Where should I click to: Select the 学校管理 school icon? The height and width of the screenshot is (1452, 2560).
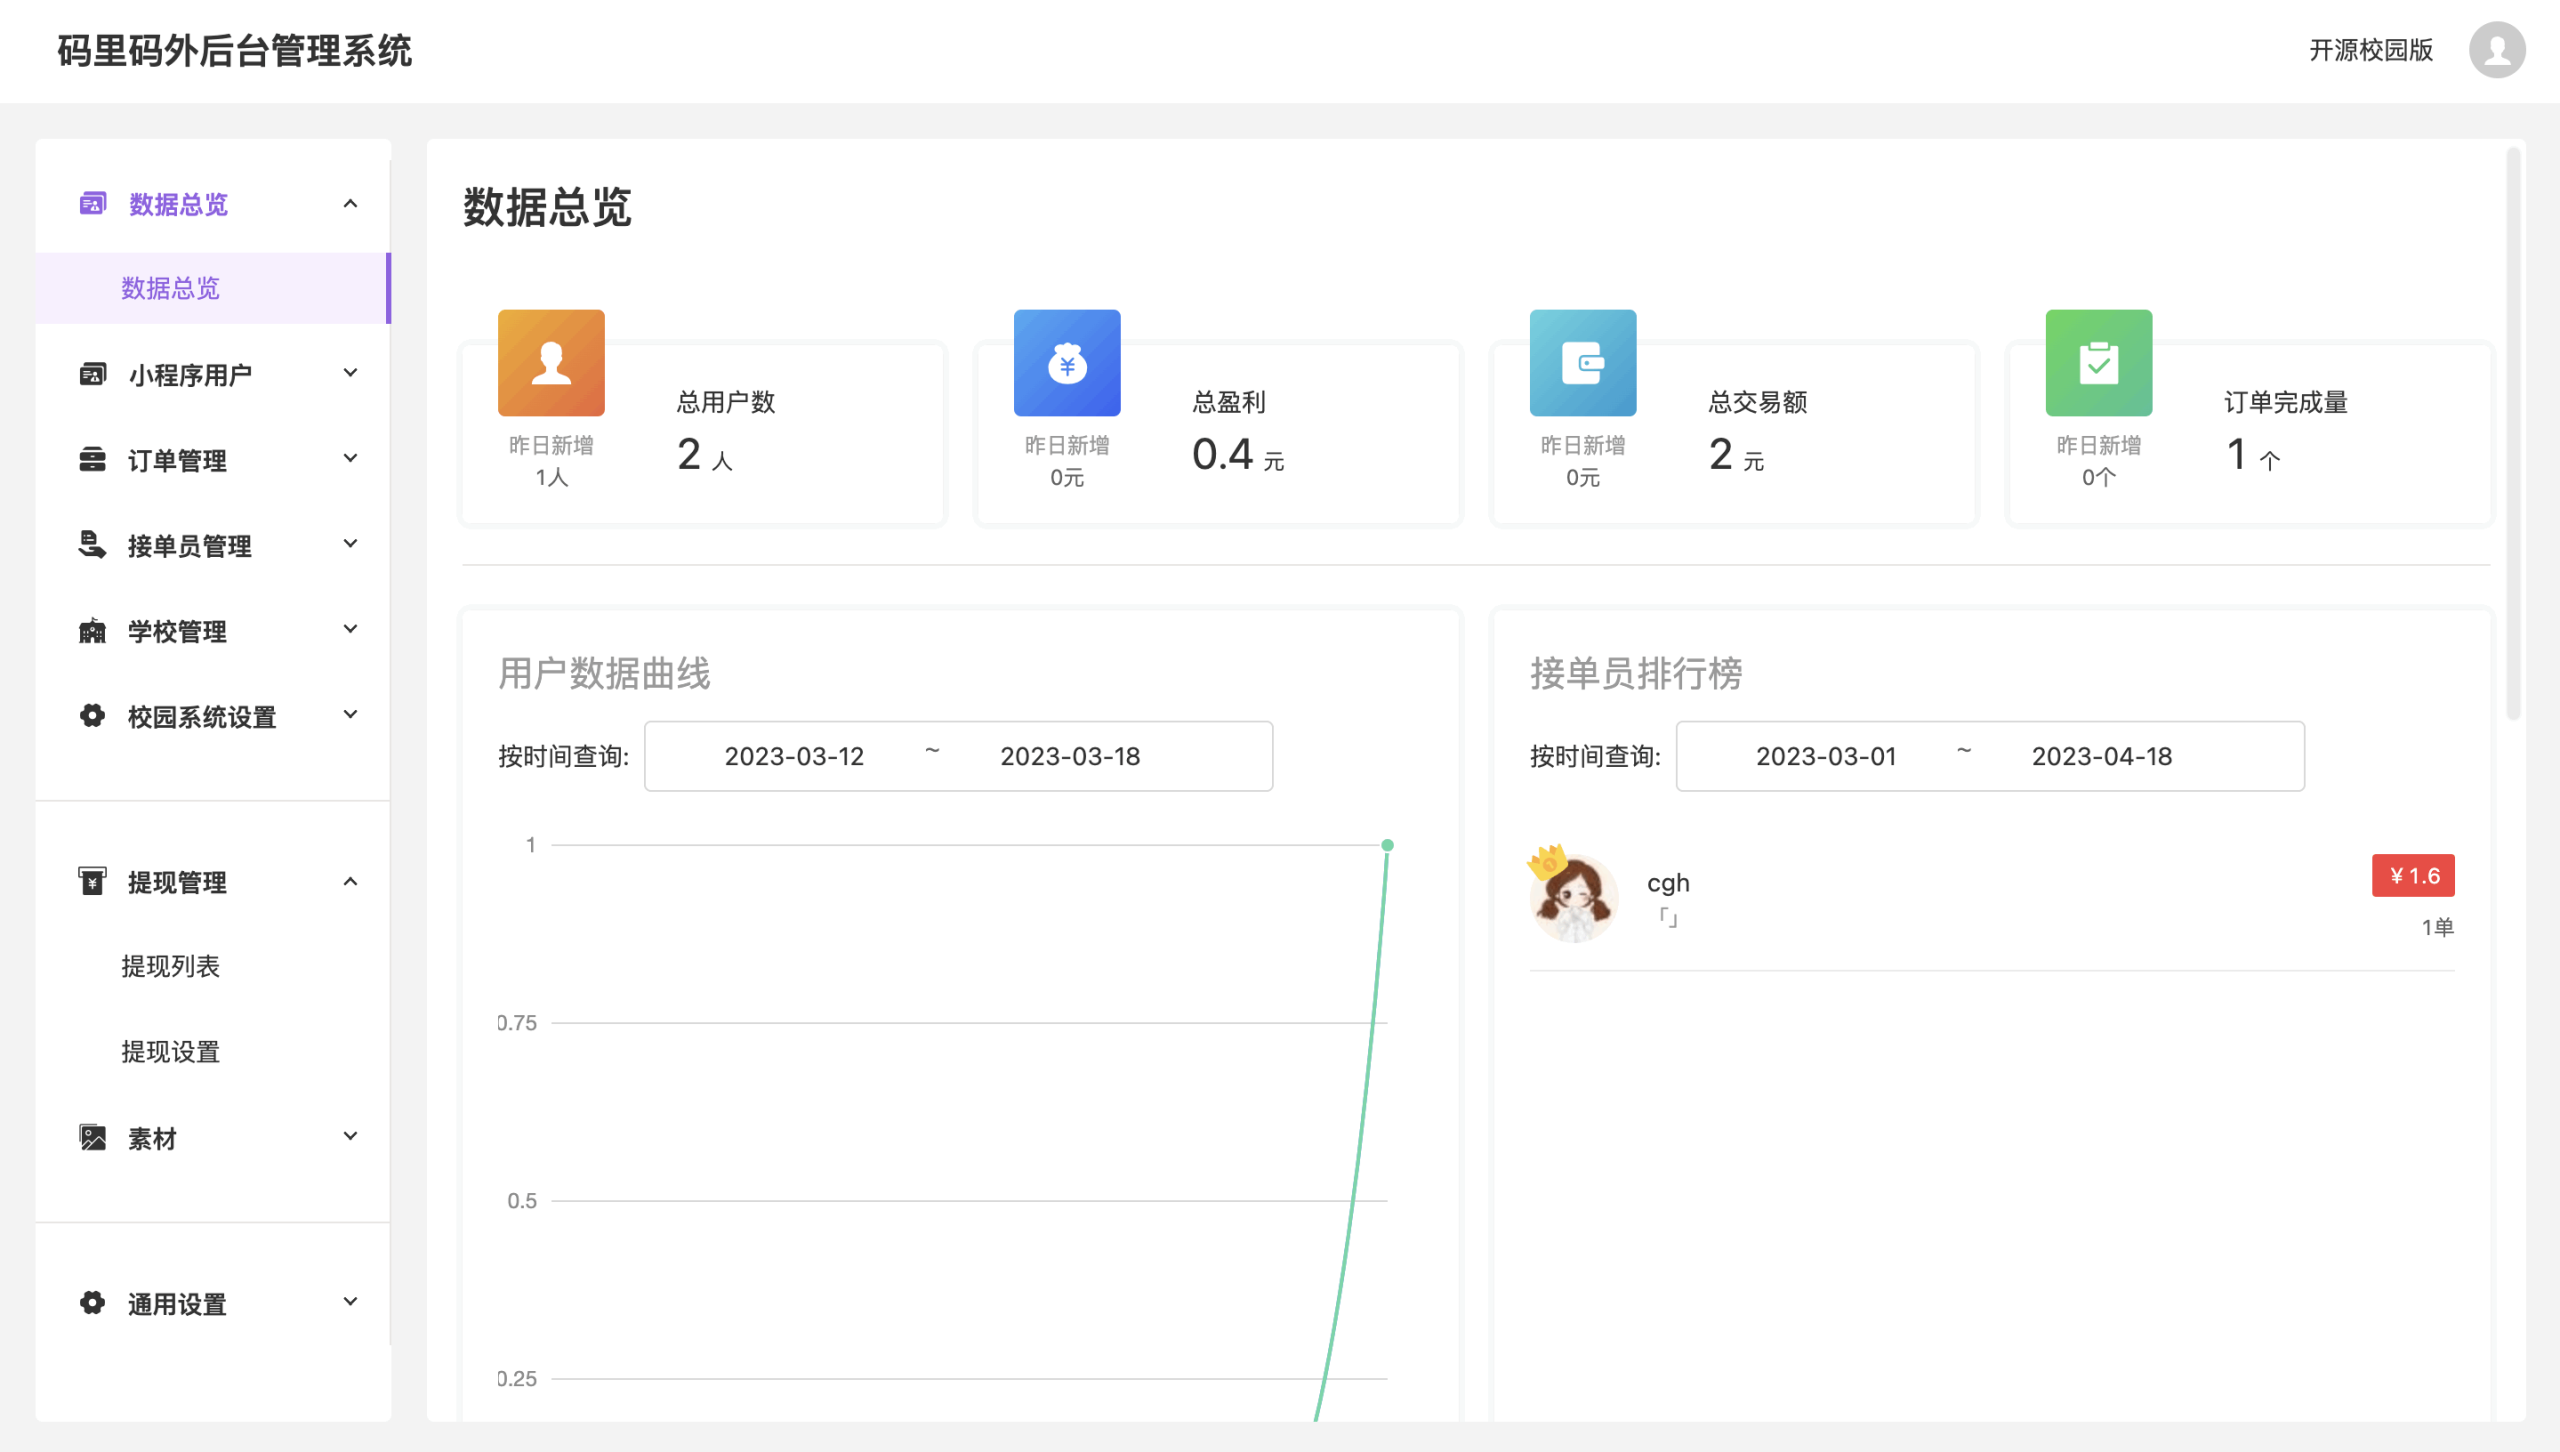(91, 631)
